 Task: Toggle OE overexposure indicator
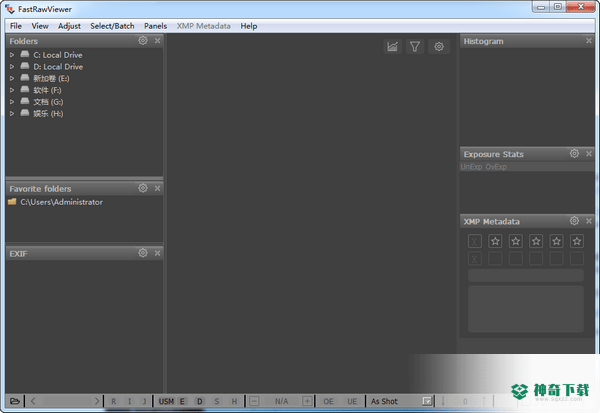[x=328, y=401]
